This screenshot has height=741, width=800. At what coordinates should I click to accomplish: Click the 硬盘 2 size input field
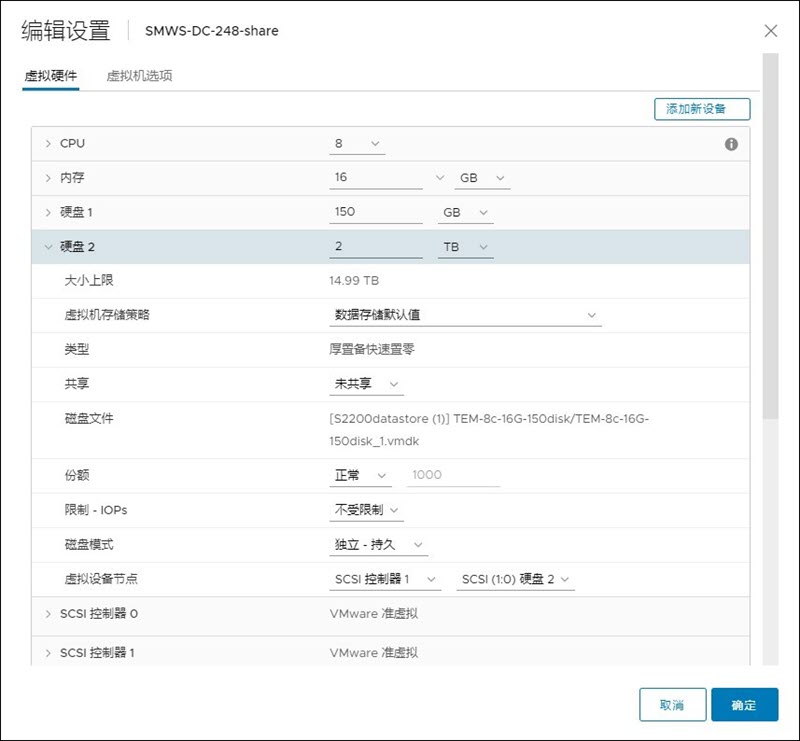[375, 247]
